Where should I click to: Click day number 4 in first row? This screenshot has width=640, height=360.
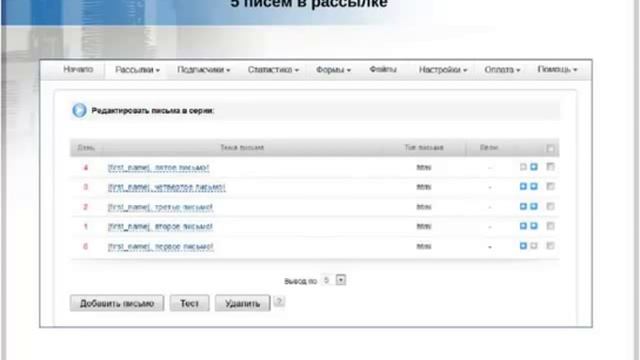point(86,167)
